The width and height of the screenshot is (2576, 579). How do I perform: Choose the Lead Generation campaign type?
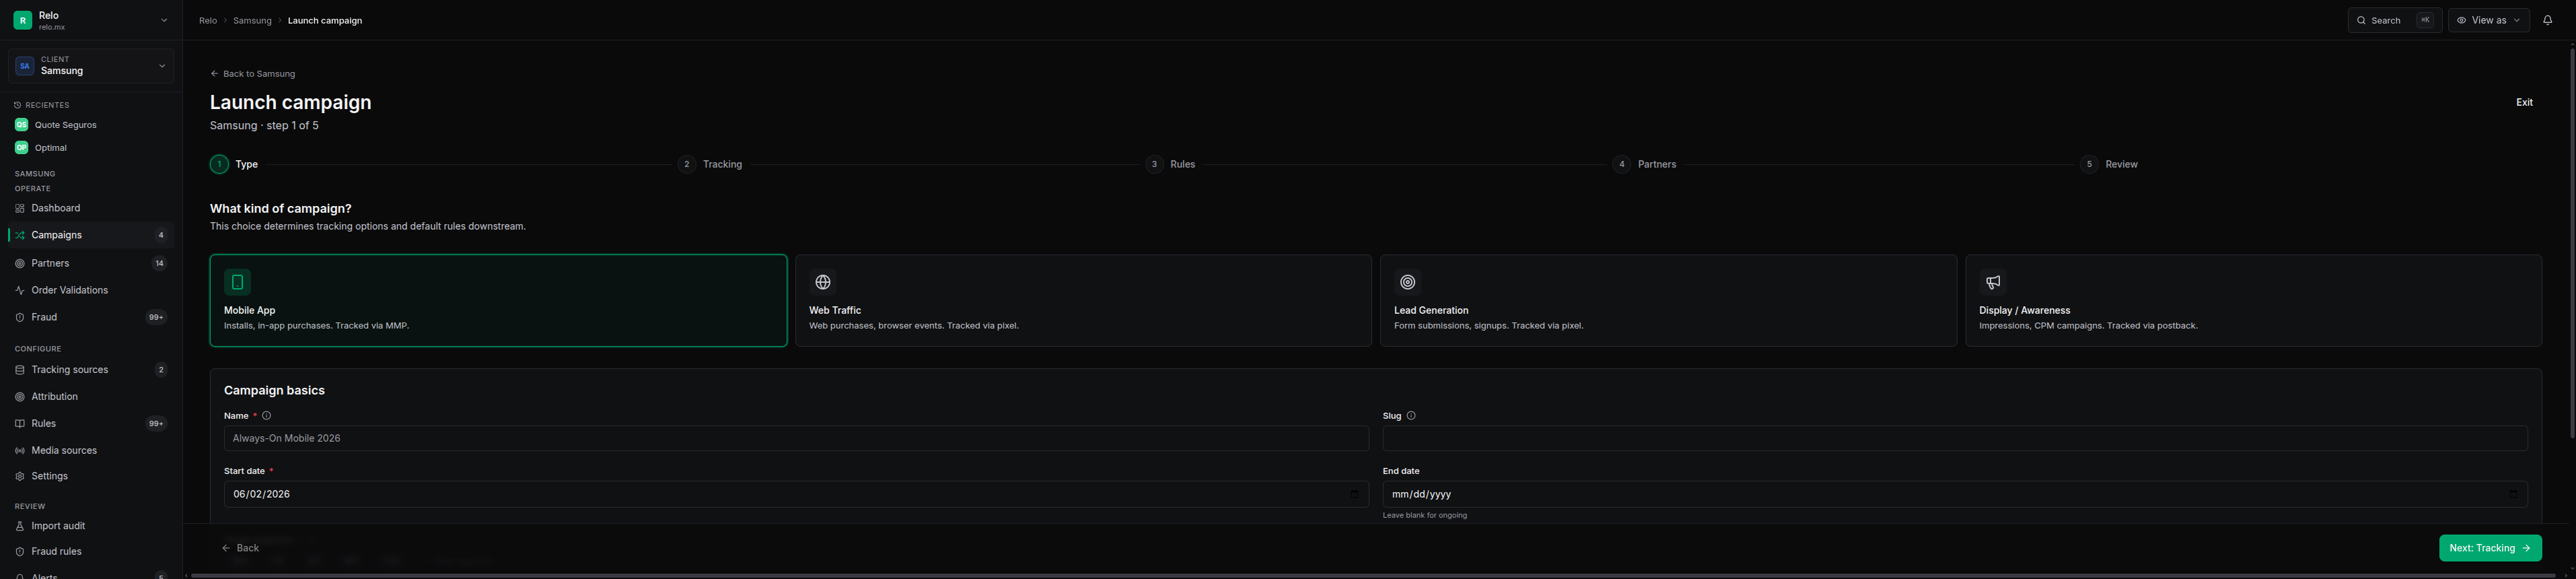(x=1668, y=301)
